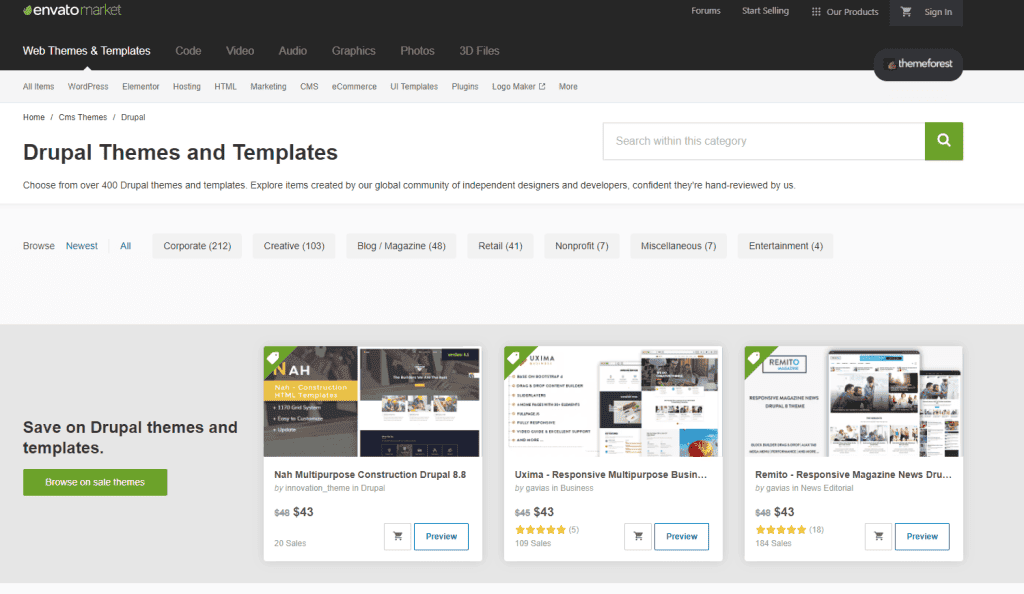Open the Elementor category
The width and height of the screenshot is (1024, 594).
click(140, 87)
